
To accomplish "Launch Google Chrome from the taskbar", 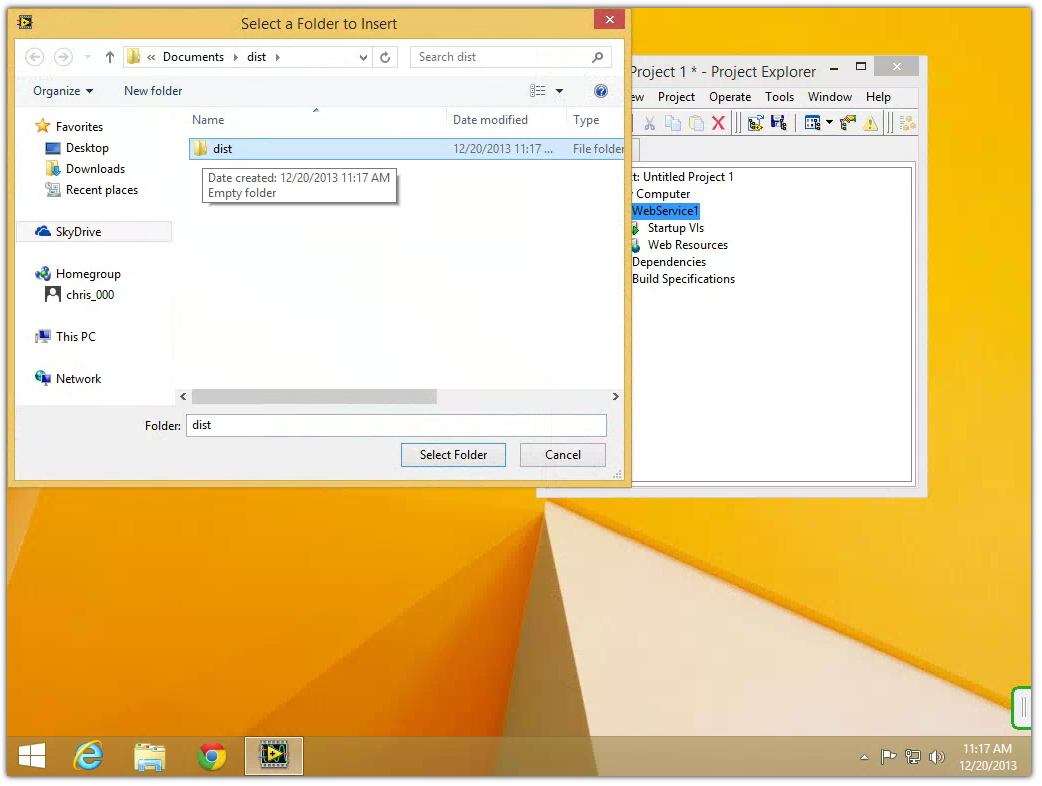I will coord(212,757).
